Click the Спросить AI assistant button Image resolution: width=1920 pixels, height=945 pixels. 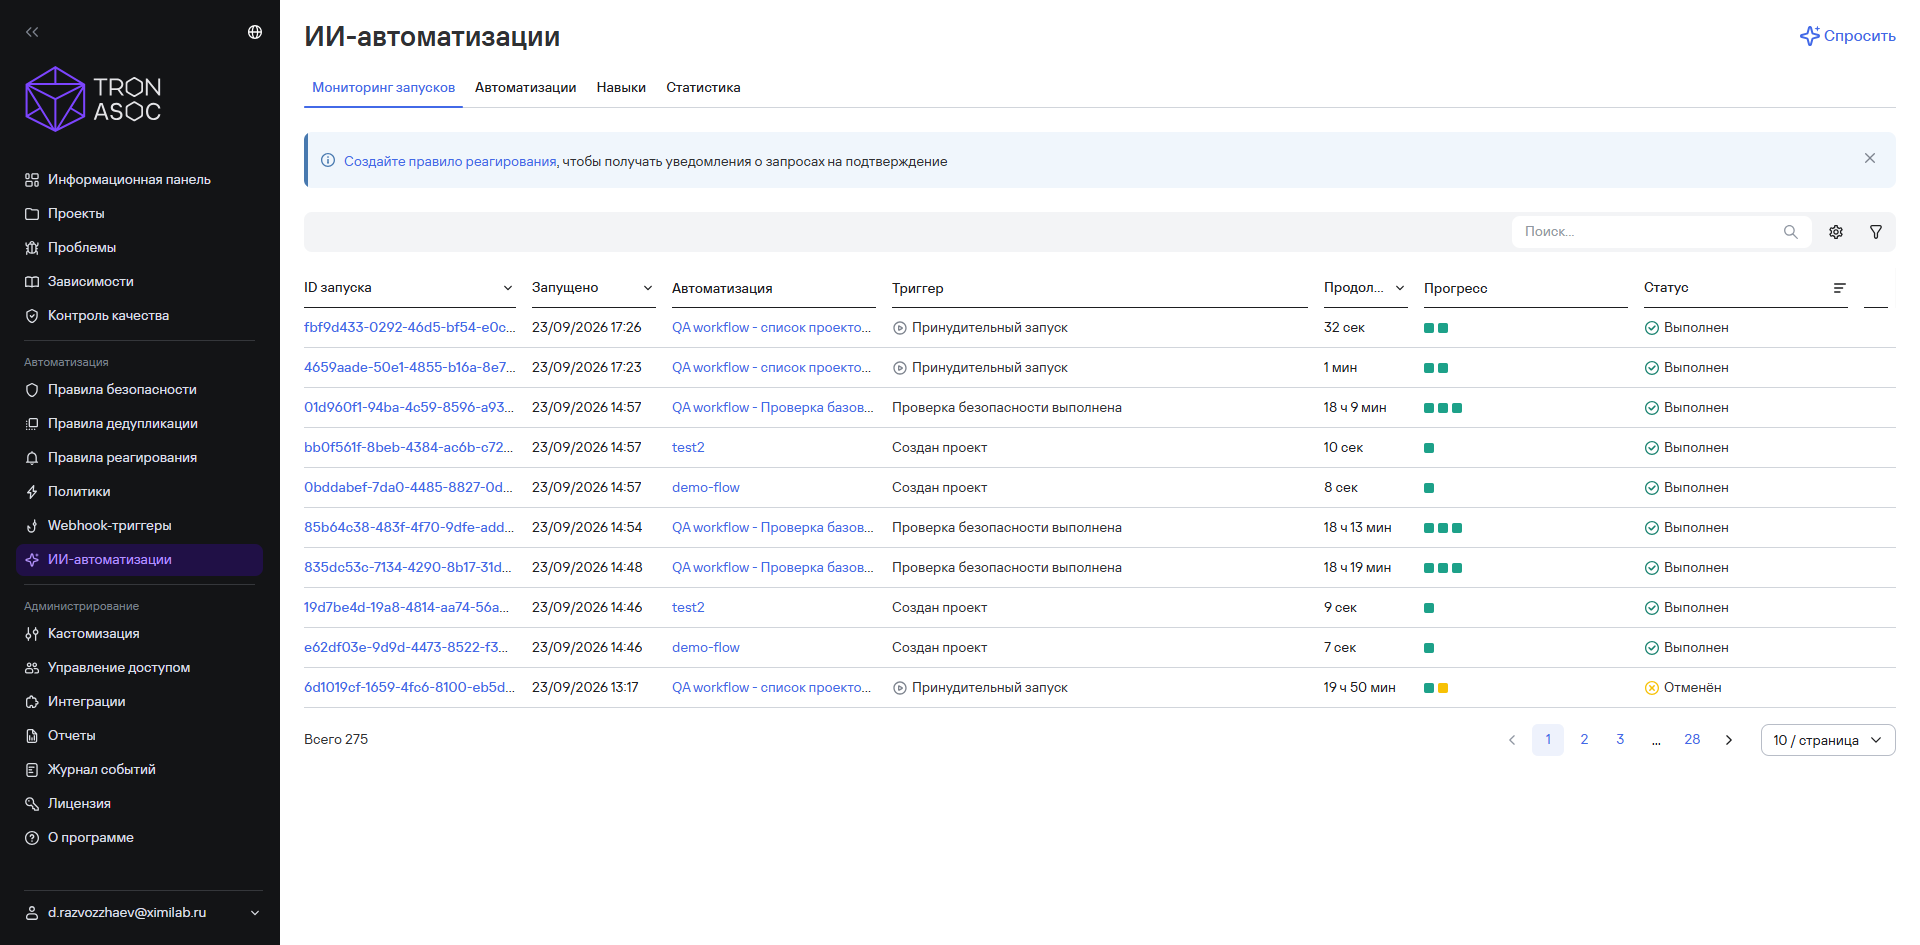tap(1848, 36)
